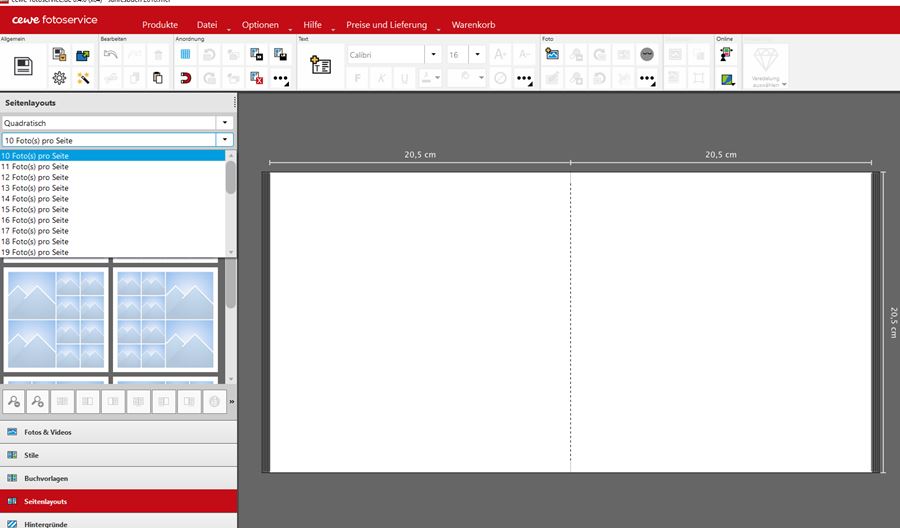Click the save project floppy disk icon

pyautogui.click(x=24, y=66)
